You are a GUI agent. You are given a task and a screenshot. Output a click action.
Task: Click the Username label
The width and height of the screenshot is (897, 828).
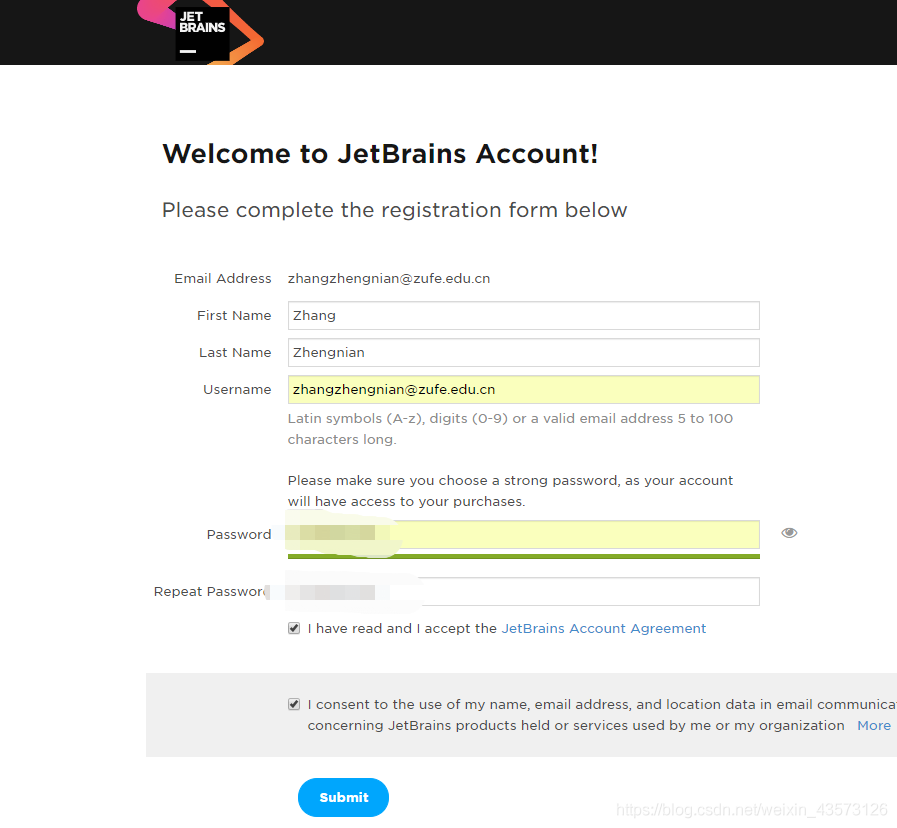pyautogui.click(x=237, y=390)
